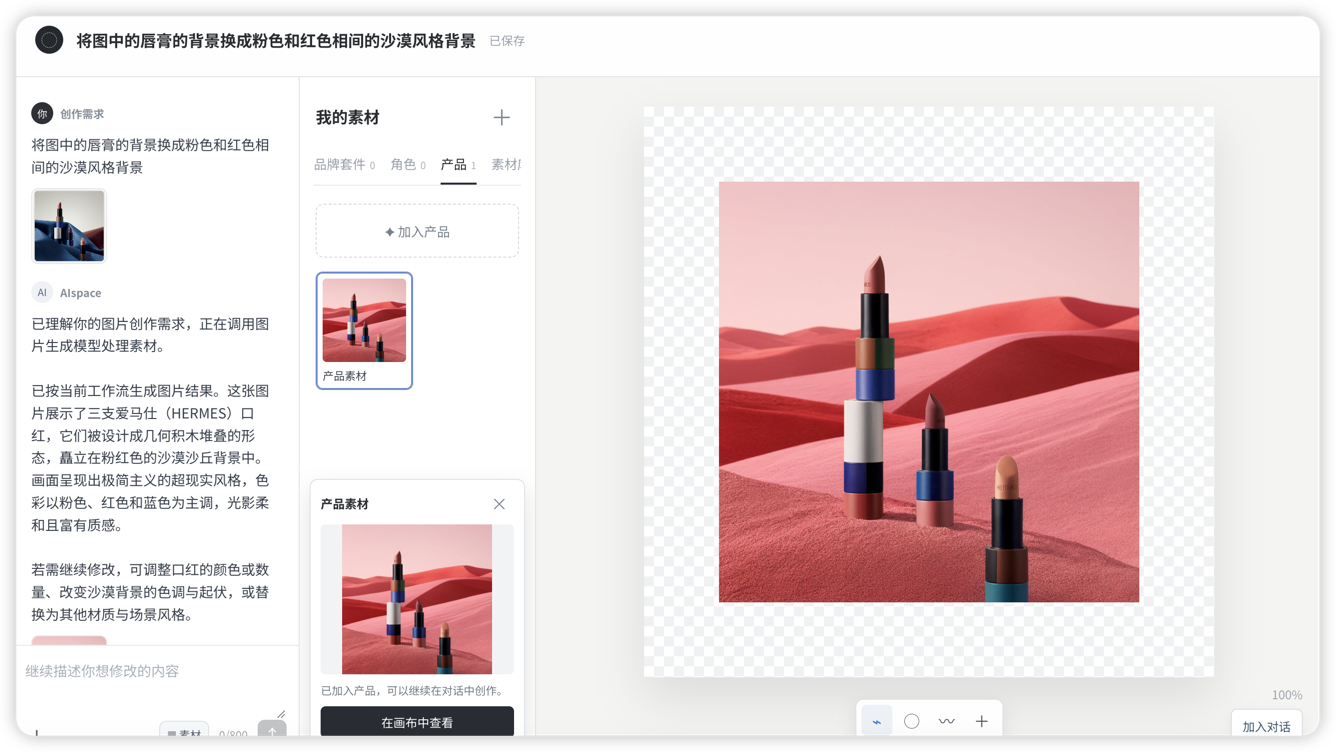Click the 100% zoom level indicator
Viewport: 1336px width, 752px height.
[1287, 695]
